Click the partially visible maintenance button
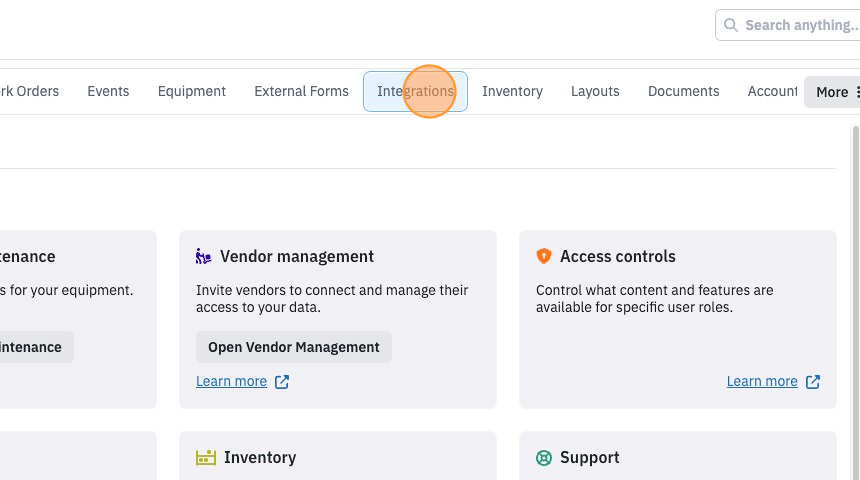860x480 pixels. pos(37,347)
